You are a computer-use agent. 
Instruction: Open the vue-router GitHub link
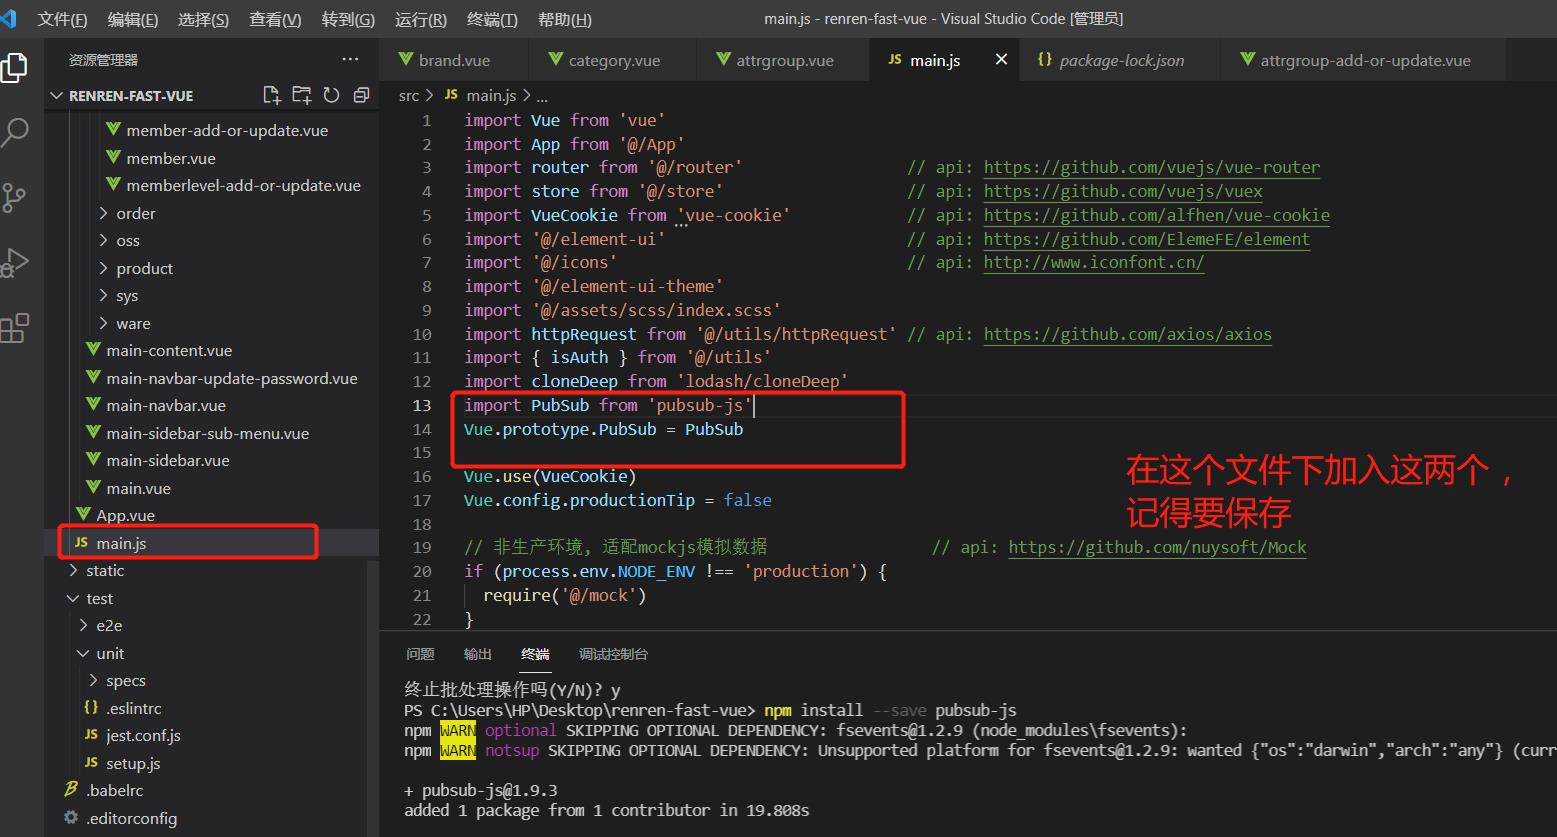click(x=1152, y=167)
